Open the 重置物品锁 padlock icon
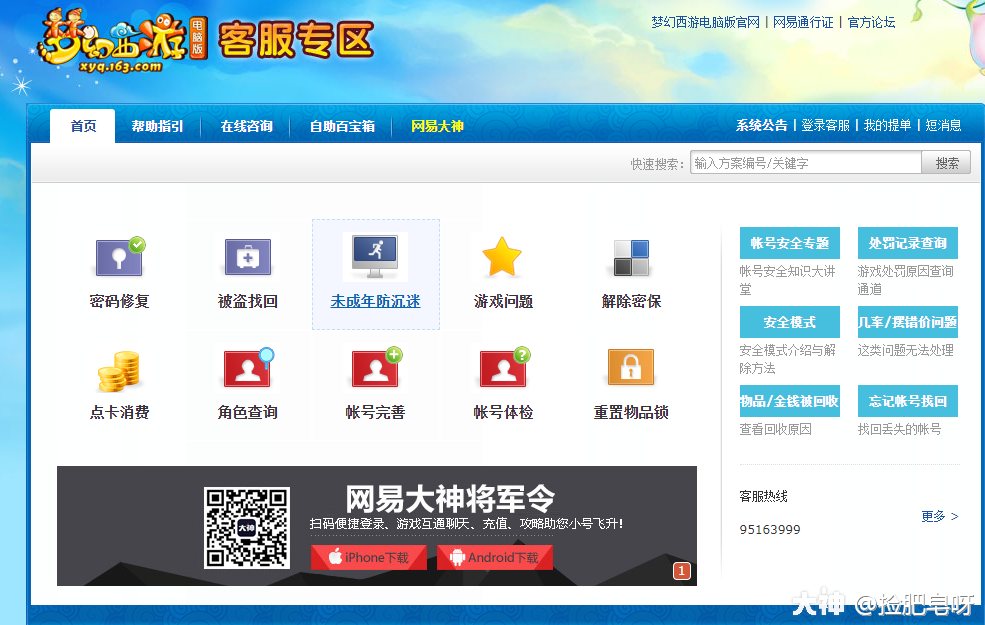Viewport: 985px width, 625px height. [x=631, y=367]
